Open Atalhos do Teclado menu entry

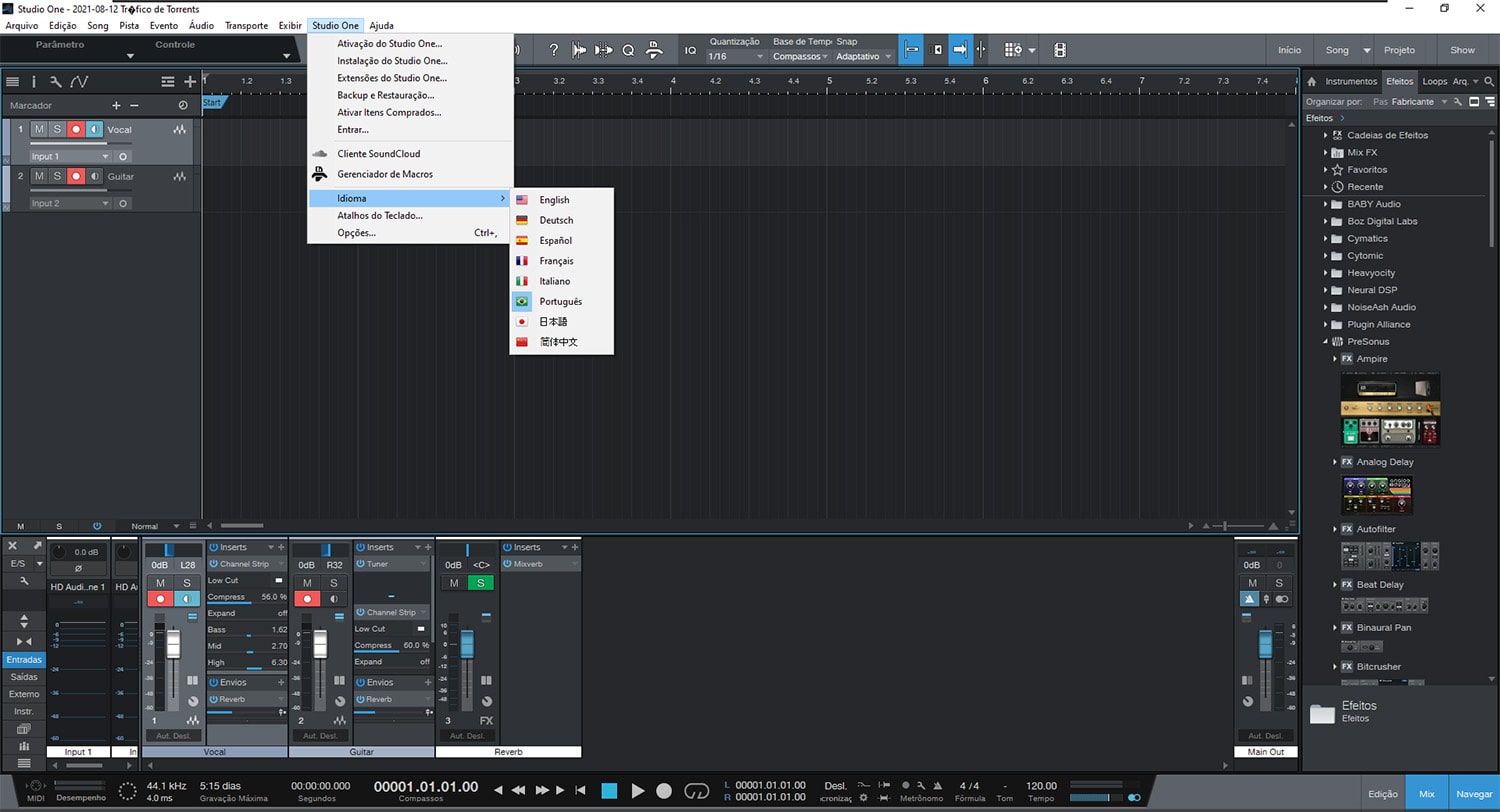click(x=410, y=215)
